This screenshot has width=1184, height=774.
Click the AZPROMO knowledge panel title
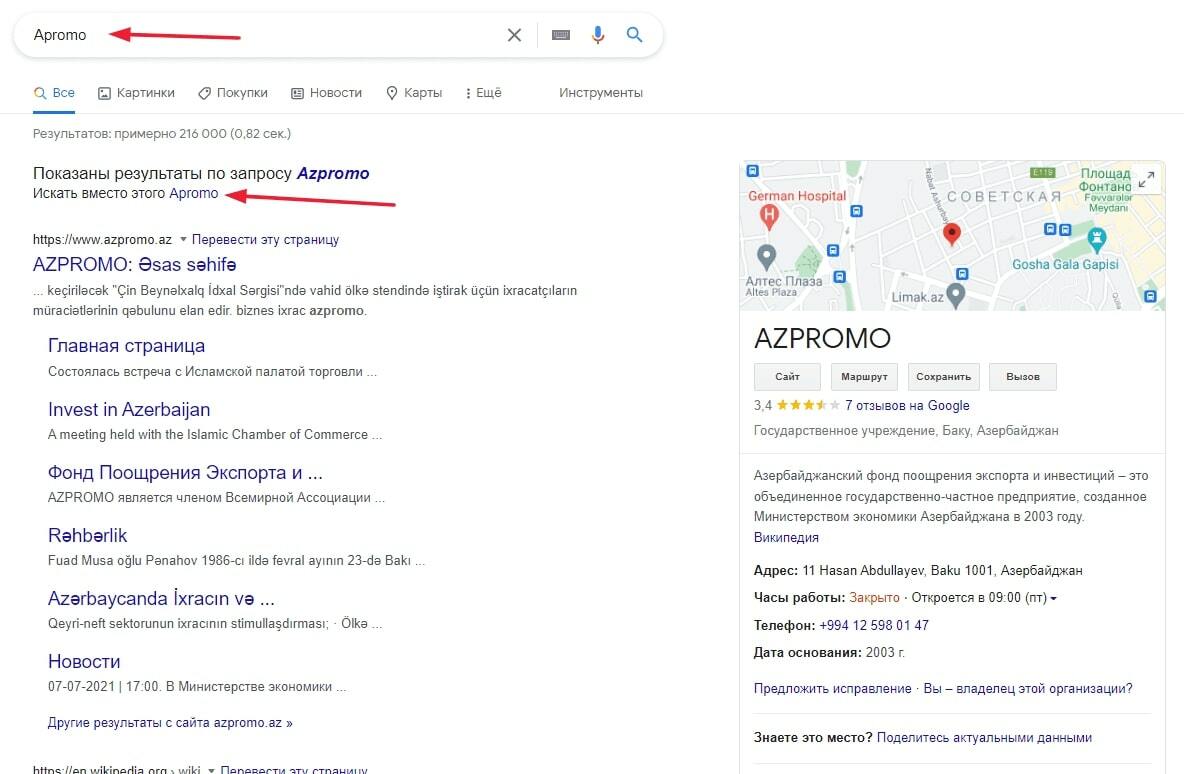(822, 338)
